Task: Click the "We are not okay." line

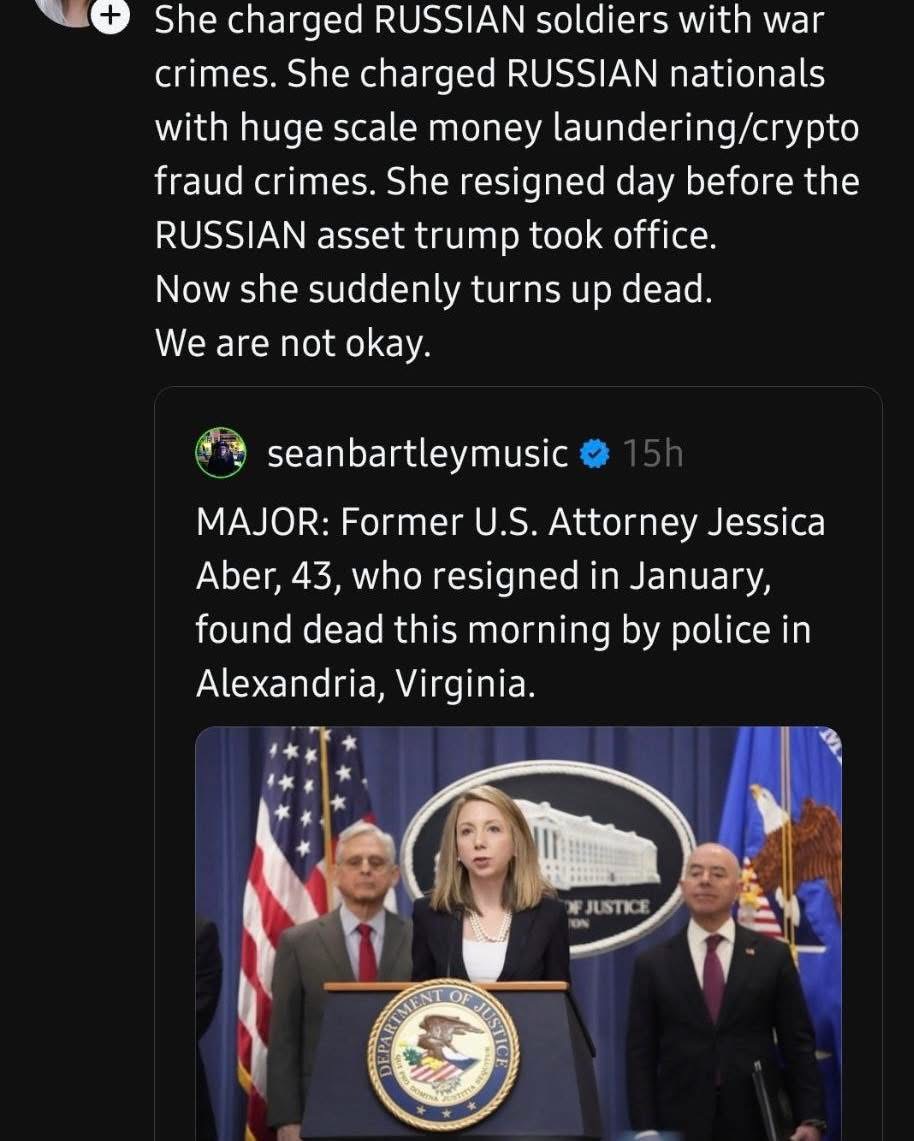Action: [293, 343]
